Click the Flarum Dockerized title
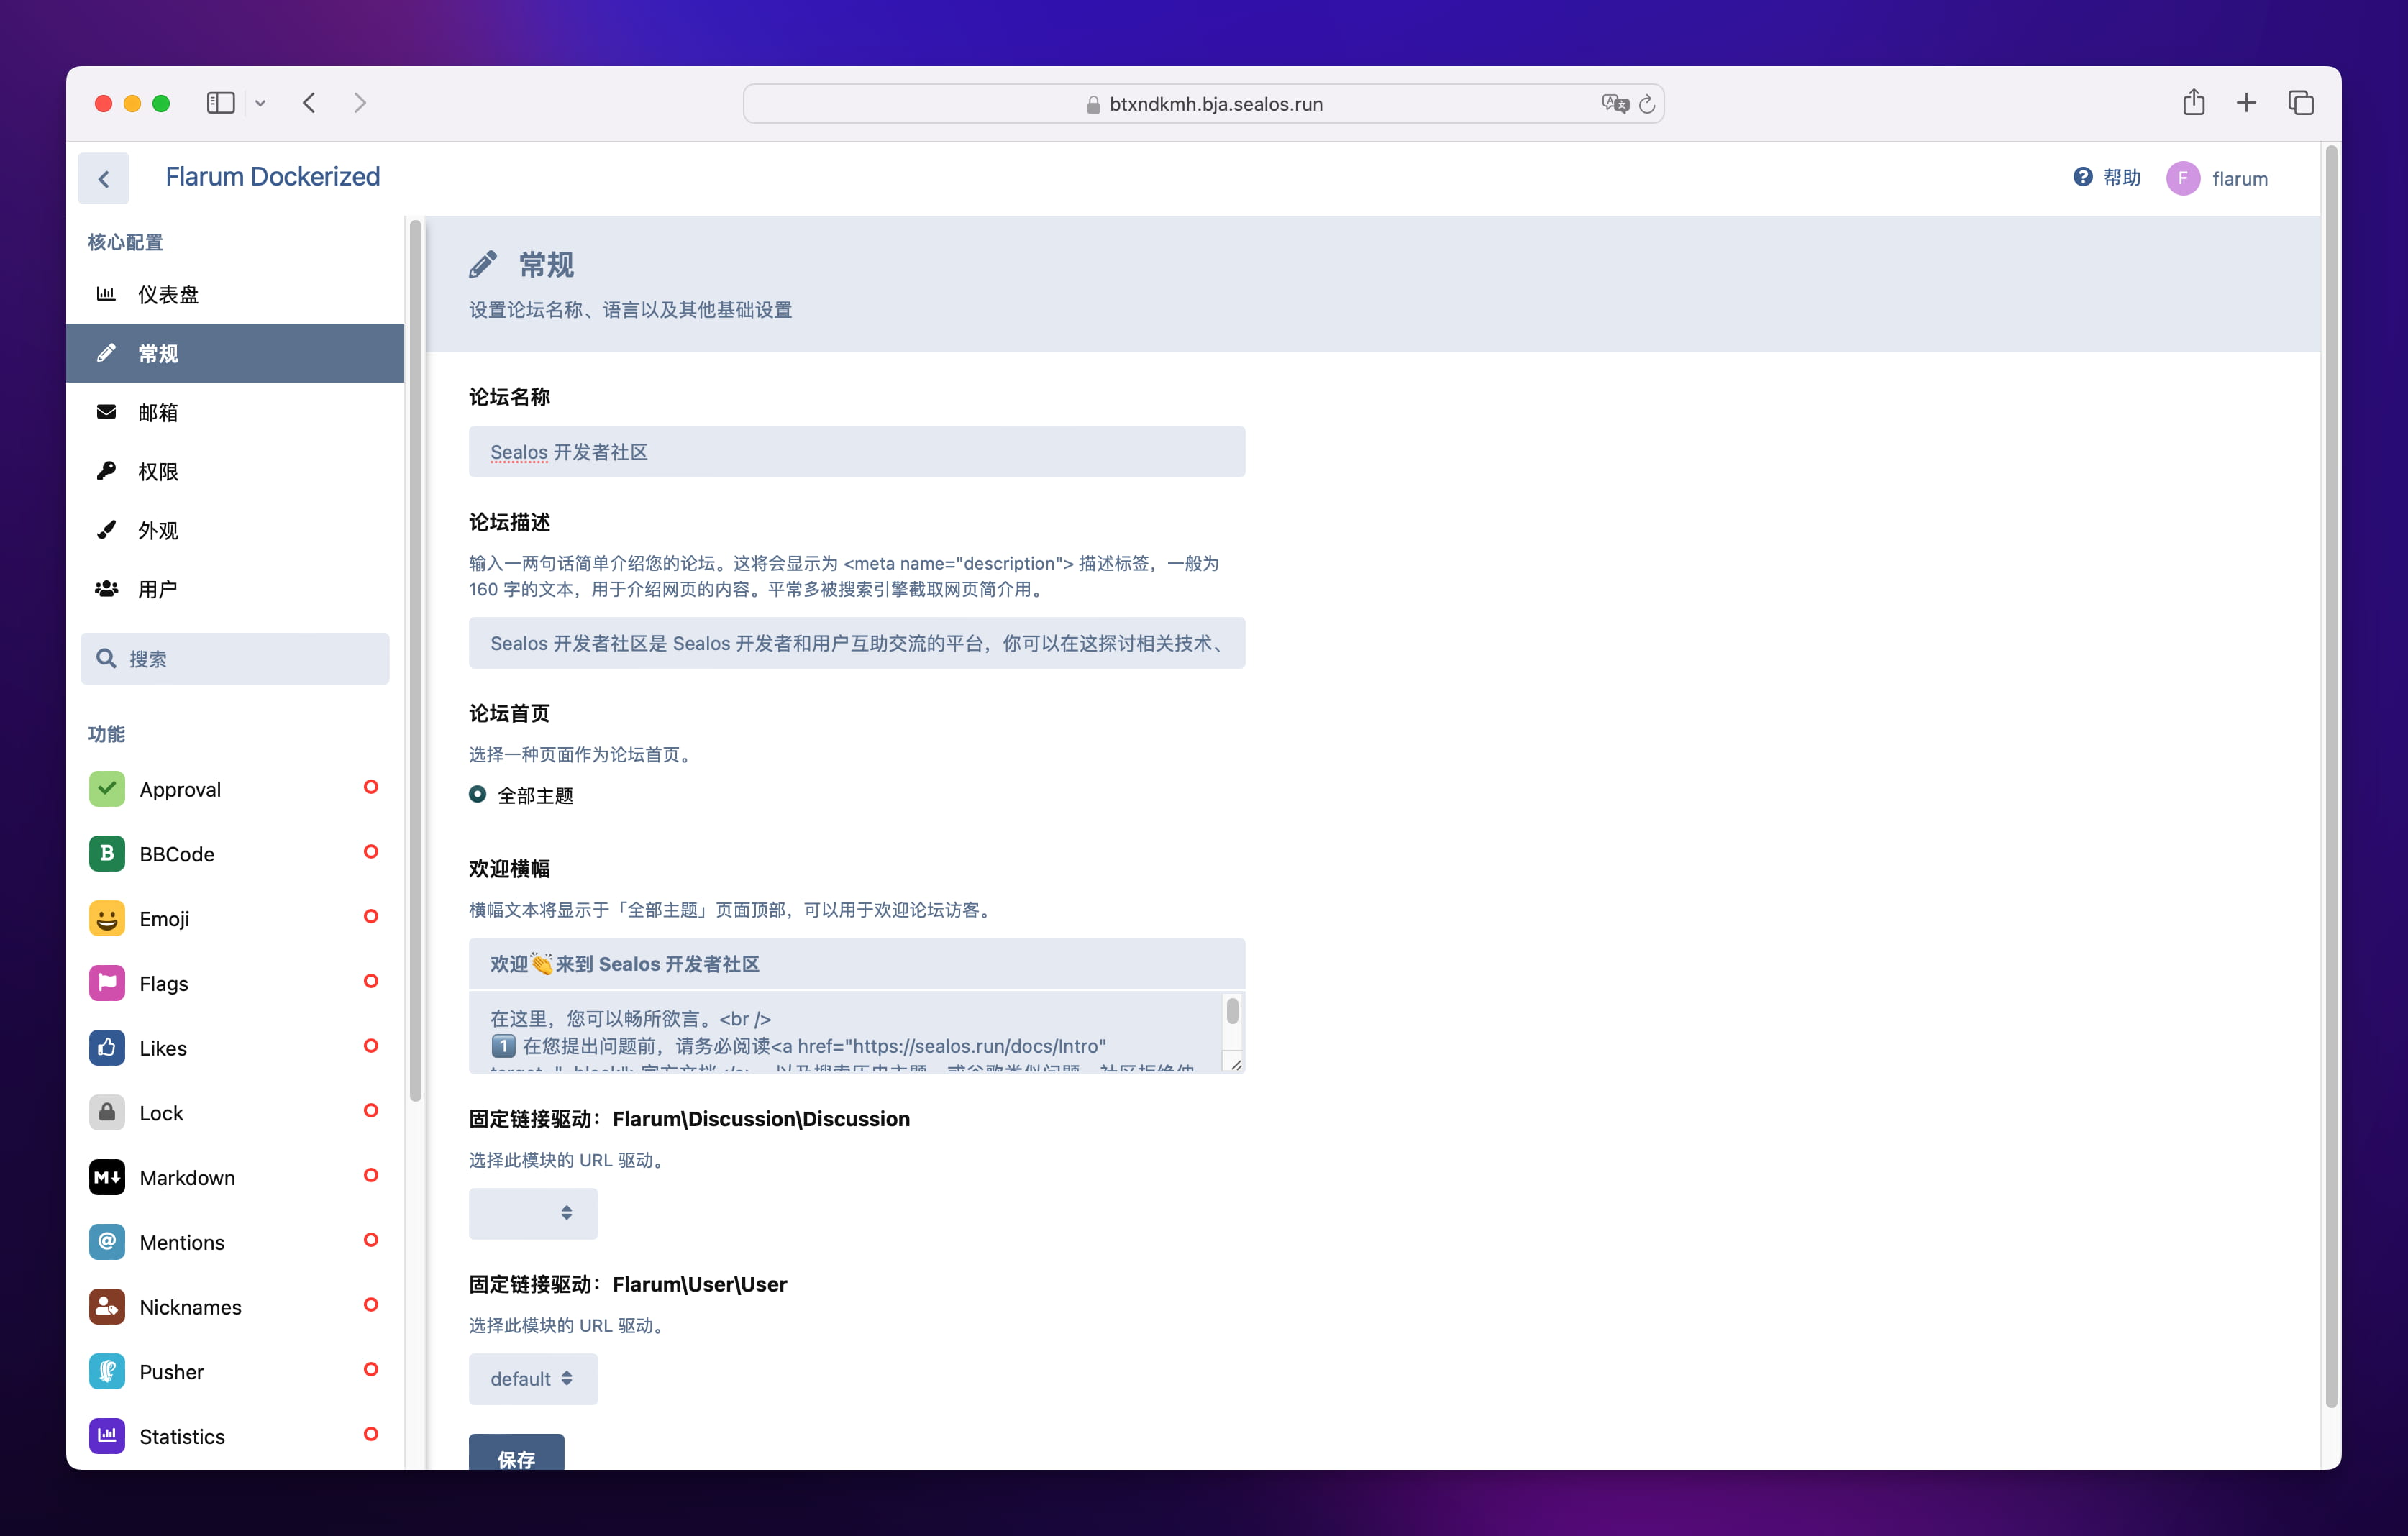This screenshot has width=2408, height=1536. click(x=272, y=177)
